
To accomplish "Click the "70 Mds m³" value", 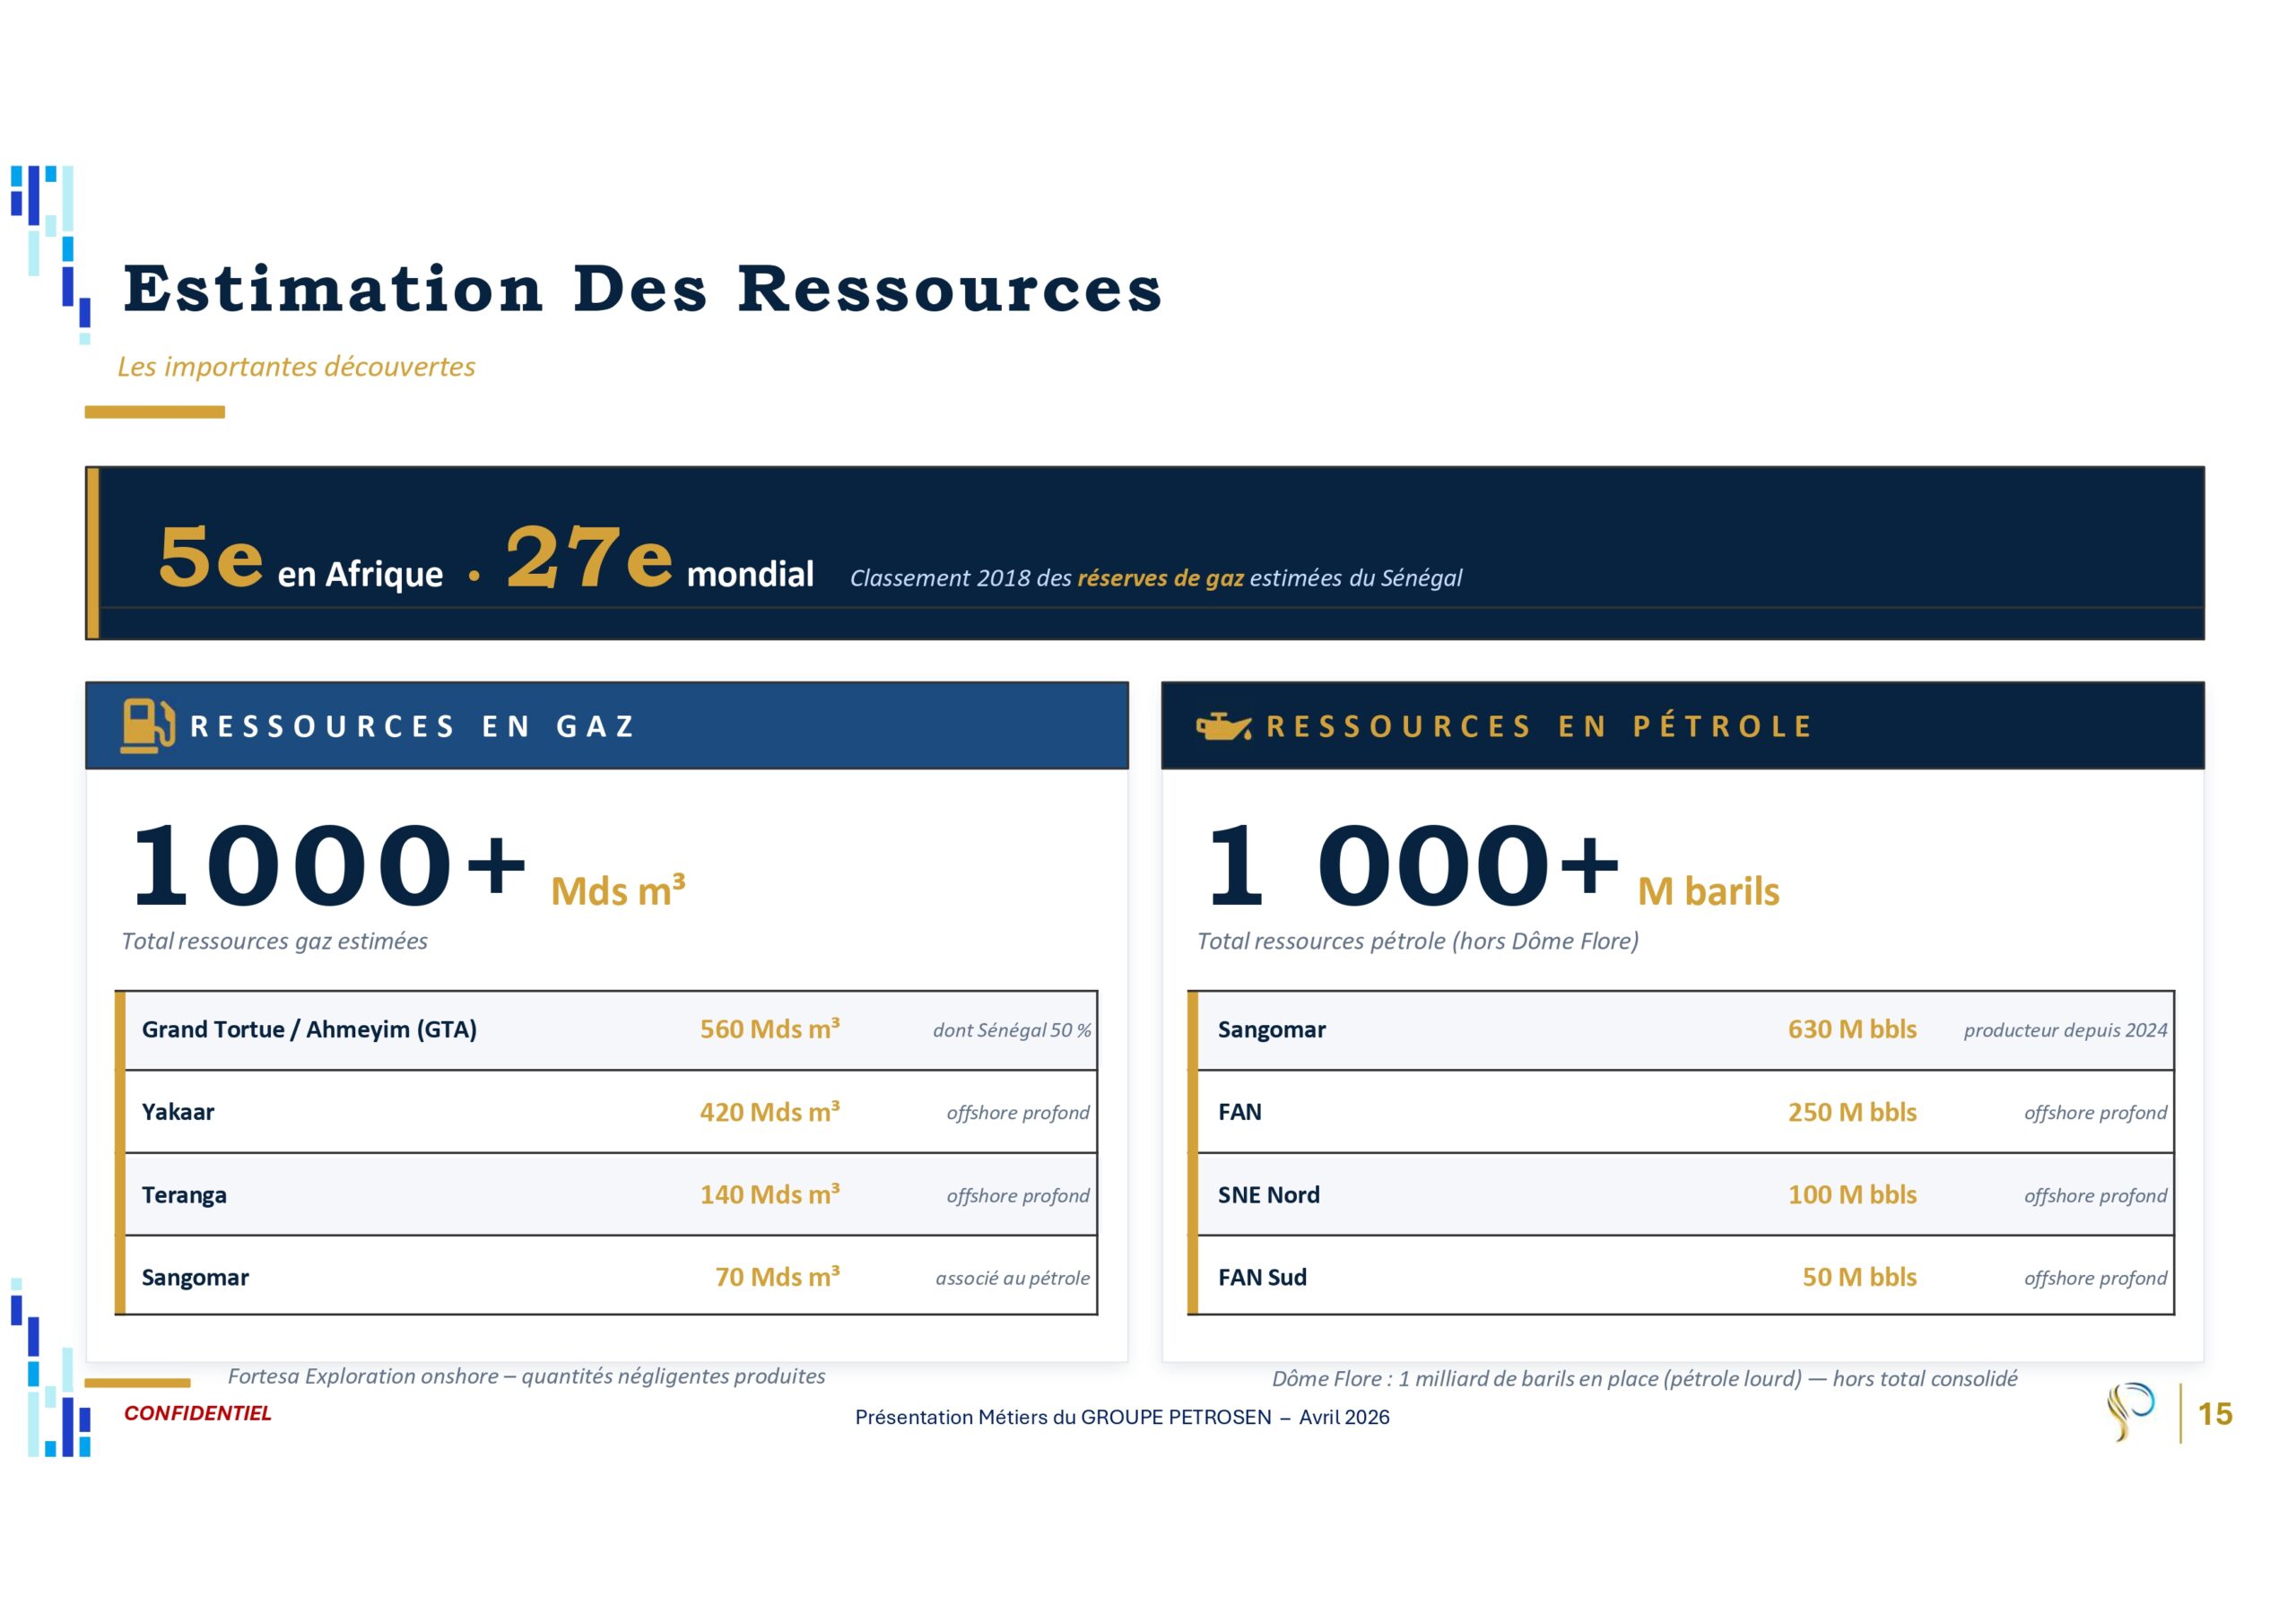I will point(777,1277).
